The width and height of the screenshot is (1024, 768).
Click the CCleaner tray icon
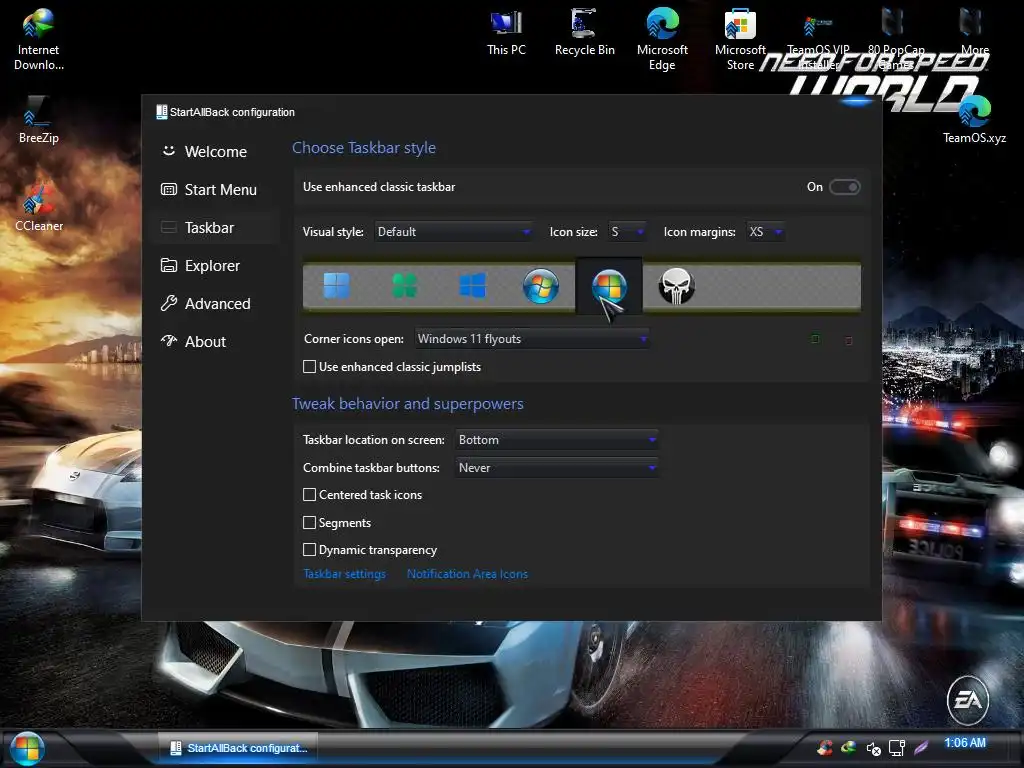[825, 747]
